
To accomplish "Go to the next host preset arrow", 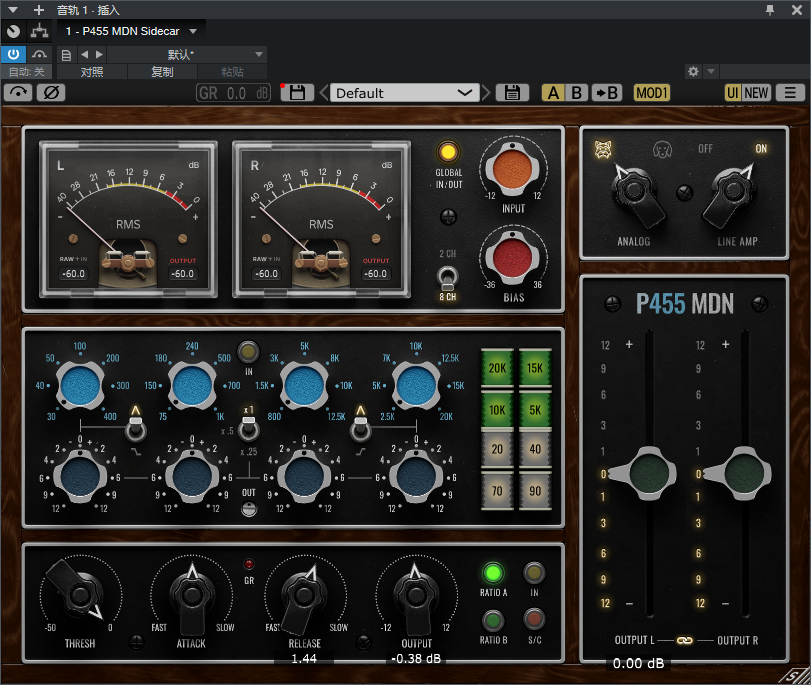I will tap(99, 54).
